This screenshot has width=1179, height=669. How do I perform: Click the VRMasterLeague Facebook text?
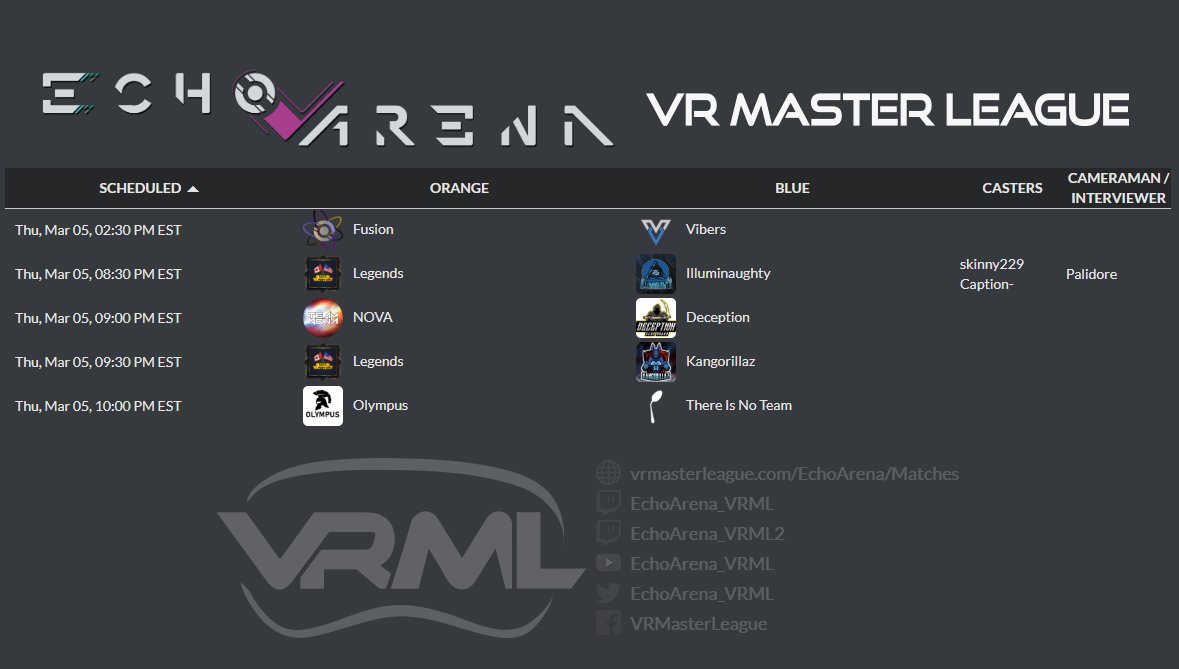coord(699,624)
